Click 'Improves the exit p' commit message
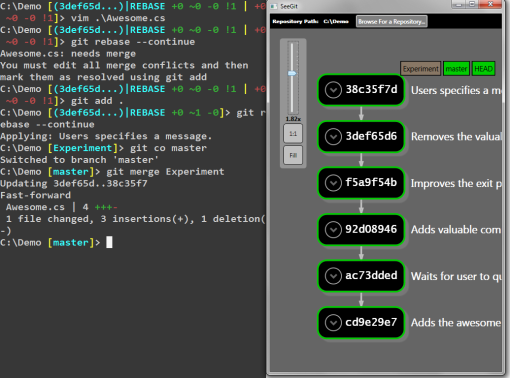 [x=456, y=183]
